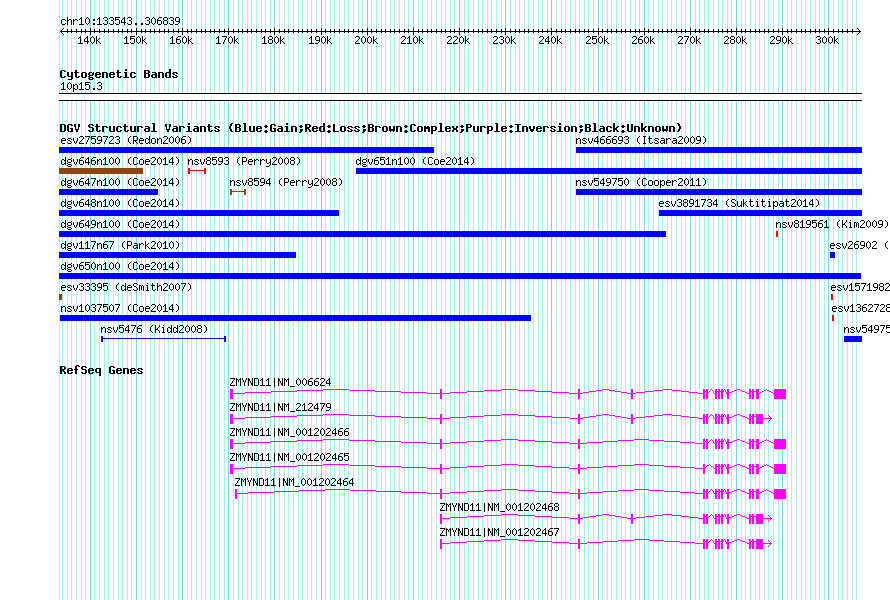This screenshot has height=600, width=890.
Task: Select the dgv647n100 (Coe2014) variant bar
Action: [108, 192]
